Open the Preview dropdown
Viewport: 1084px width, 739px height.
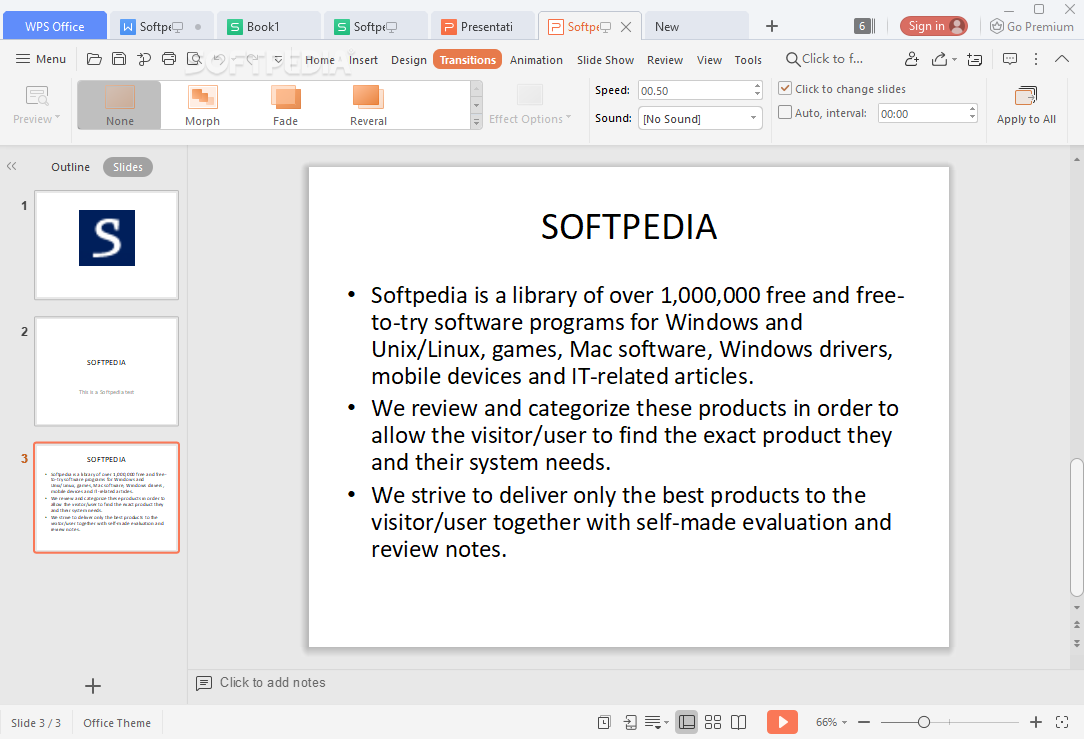click(36, 105)
